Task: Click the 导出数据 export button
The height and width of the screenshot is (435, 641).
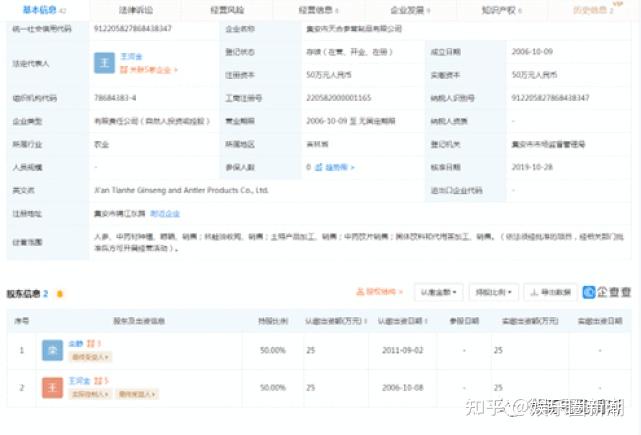Action: point(550,292)
